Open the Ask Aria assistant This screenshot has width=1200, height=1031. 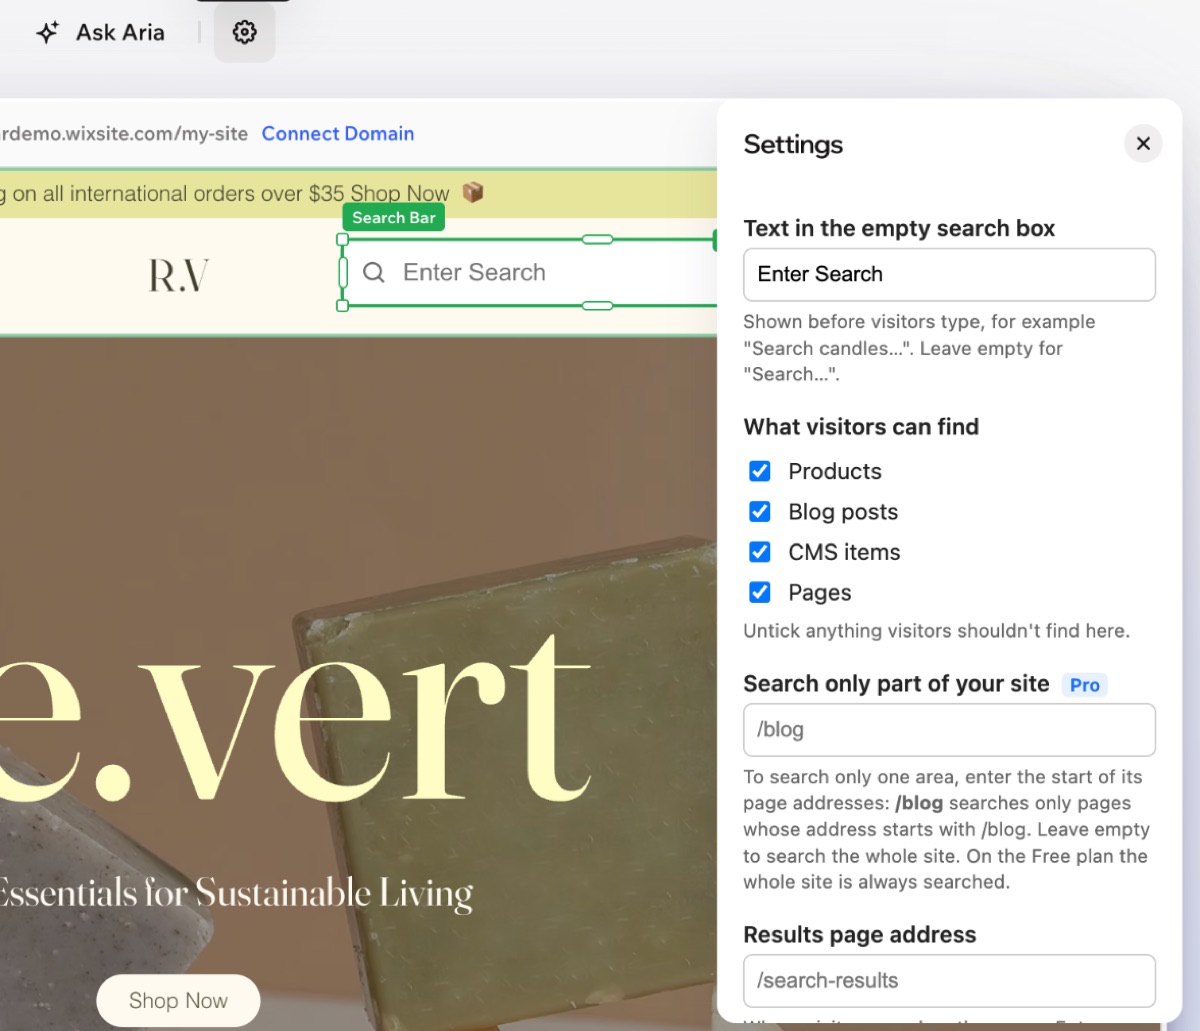(100, 32)
